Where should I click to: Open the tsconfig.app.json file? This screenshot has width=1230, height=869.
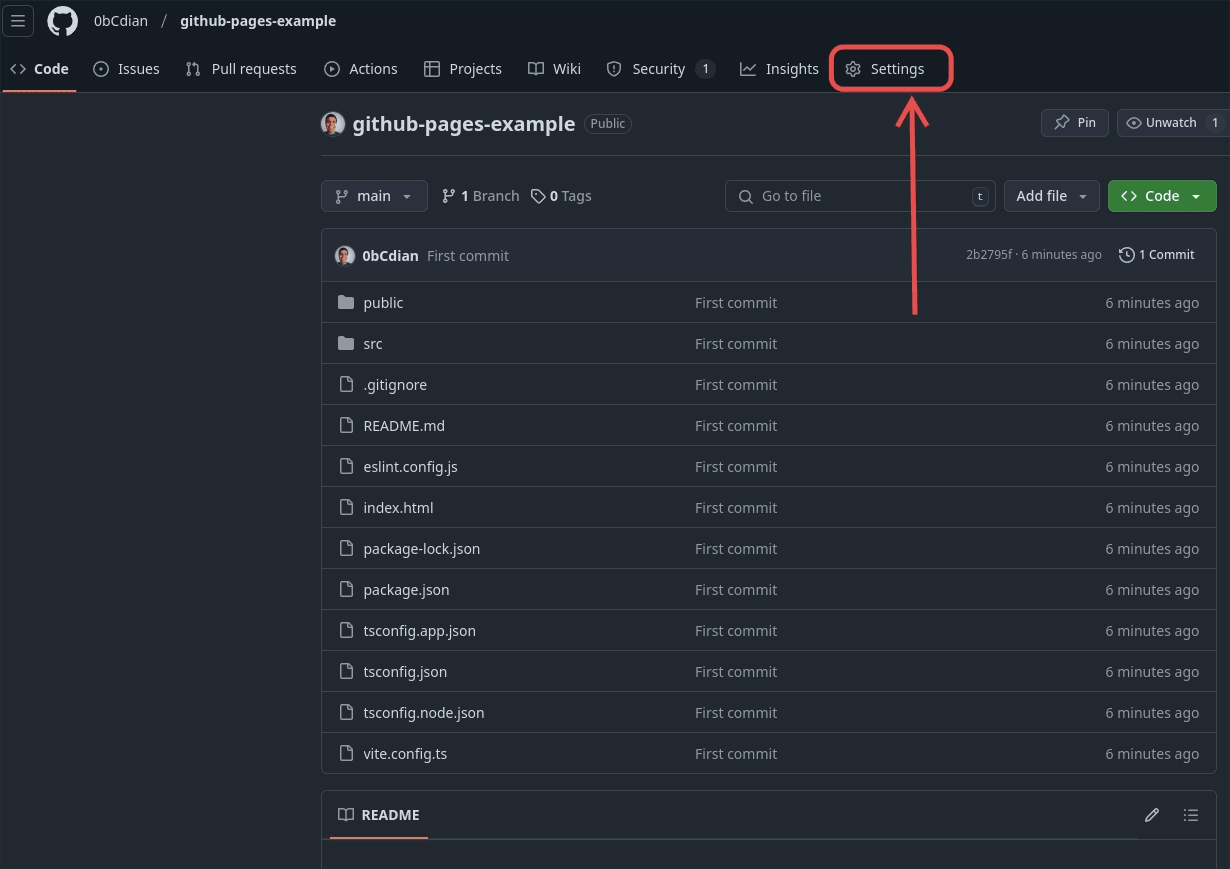coord(419,631)
